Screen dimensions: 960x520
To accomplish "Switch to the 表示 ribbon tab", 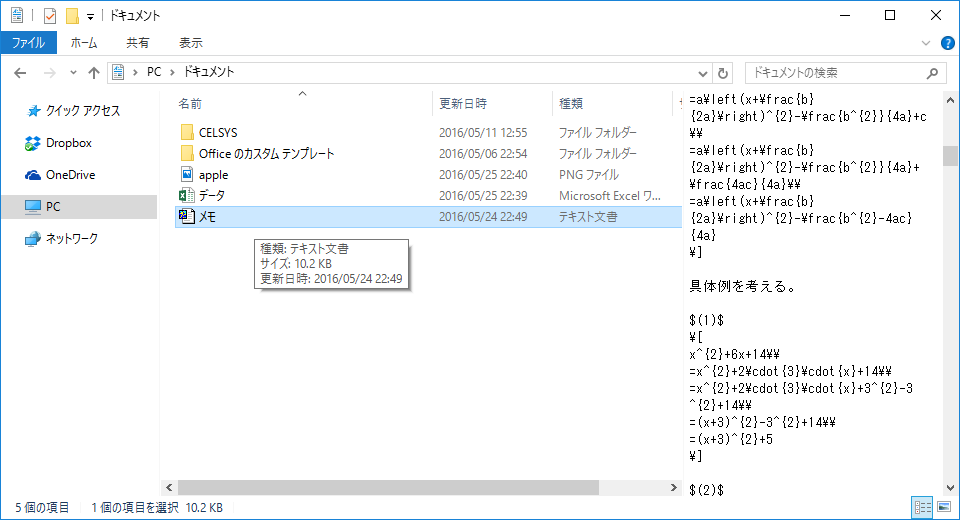I will coord(190,43).
